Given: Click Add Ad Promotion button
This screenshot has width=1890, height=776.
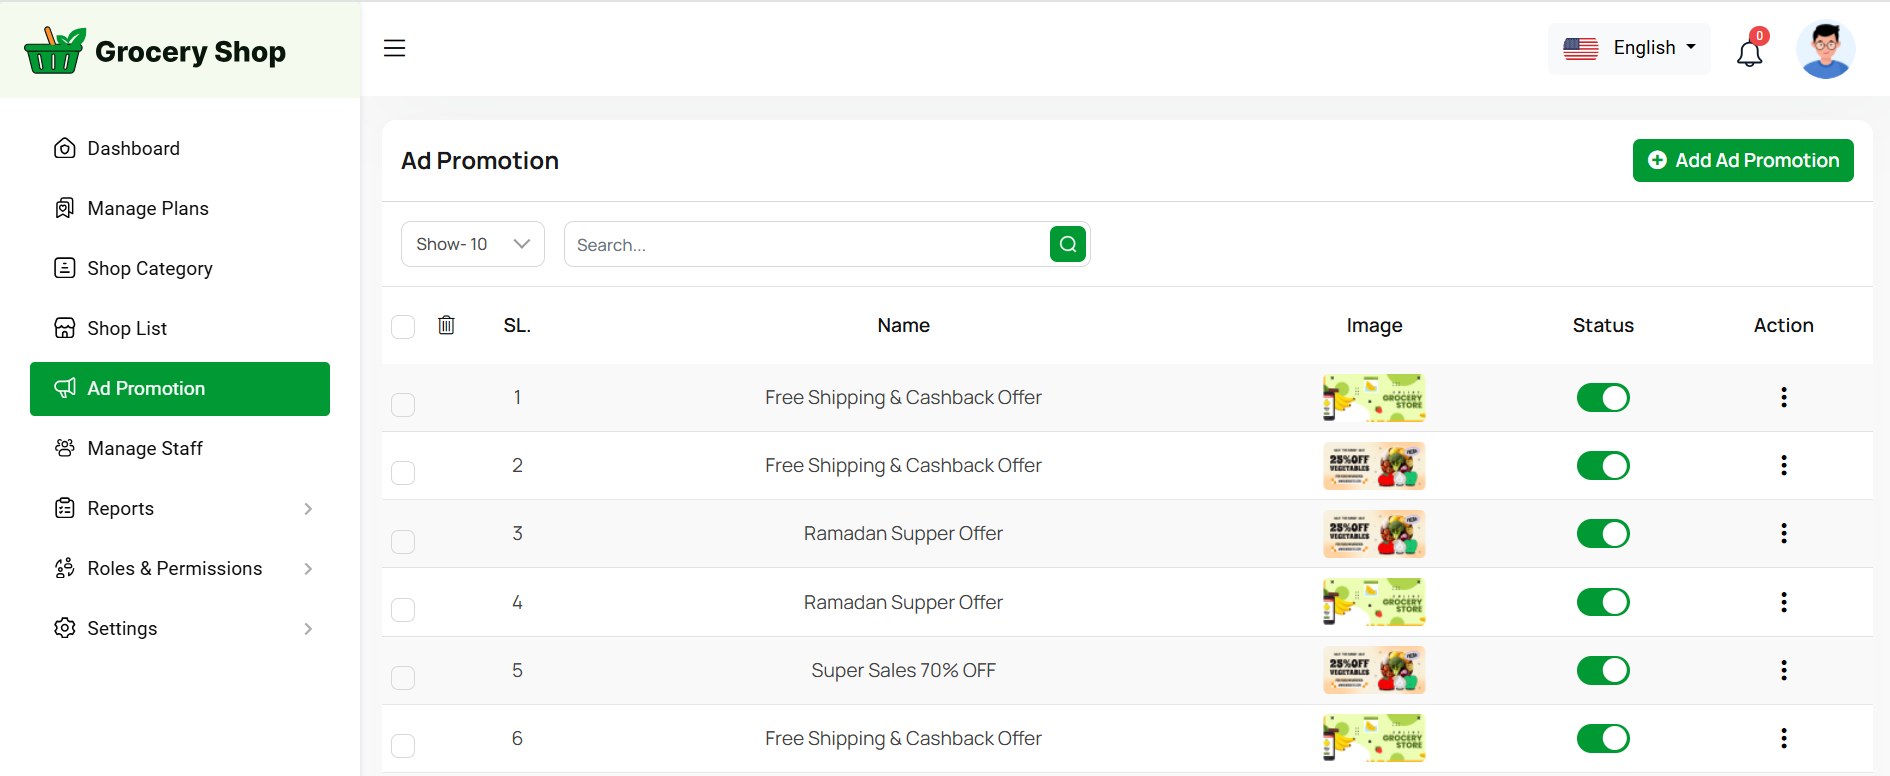Looking at the screenshot, I should coord(1742,160).
